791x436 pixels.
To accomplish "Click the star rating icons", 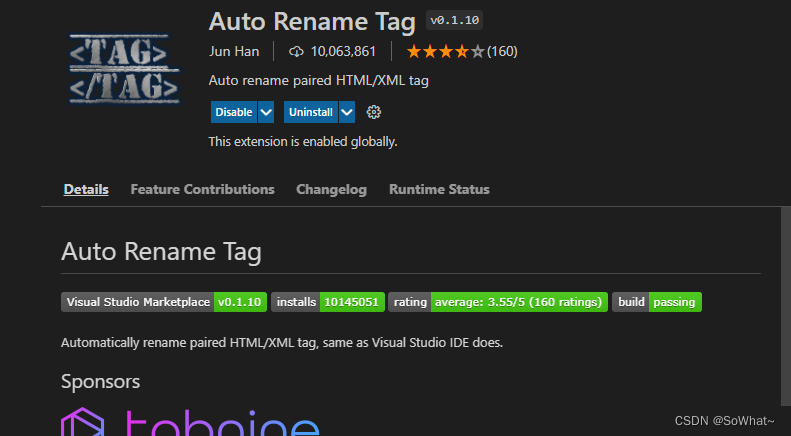I will click(445, 51).
